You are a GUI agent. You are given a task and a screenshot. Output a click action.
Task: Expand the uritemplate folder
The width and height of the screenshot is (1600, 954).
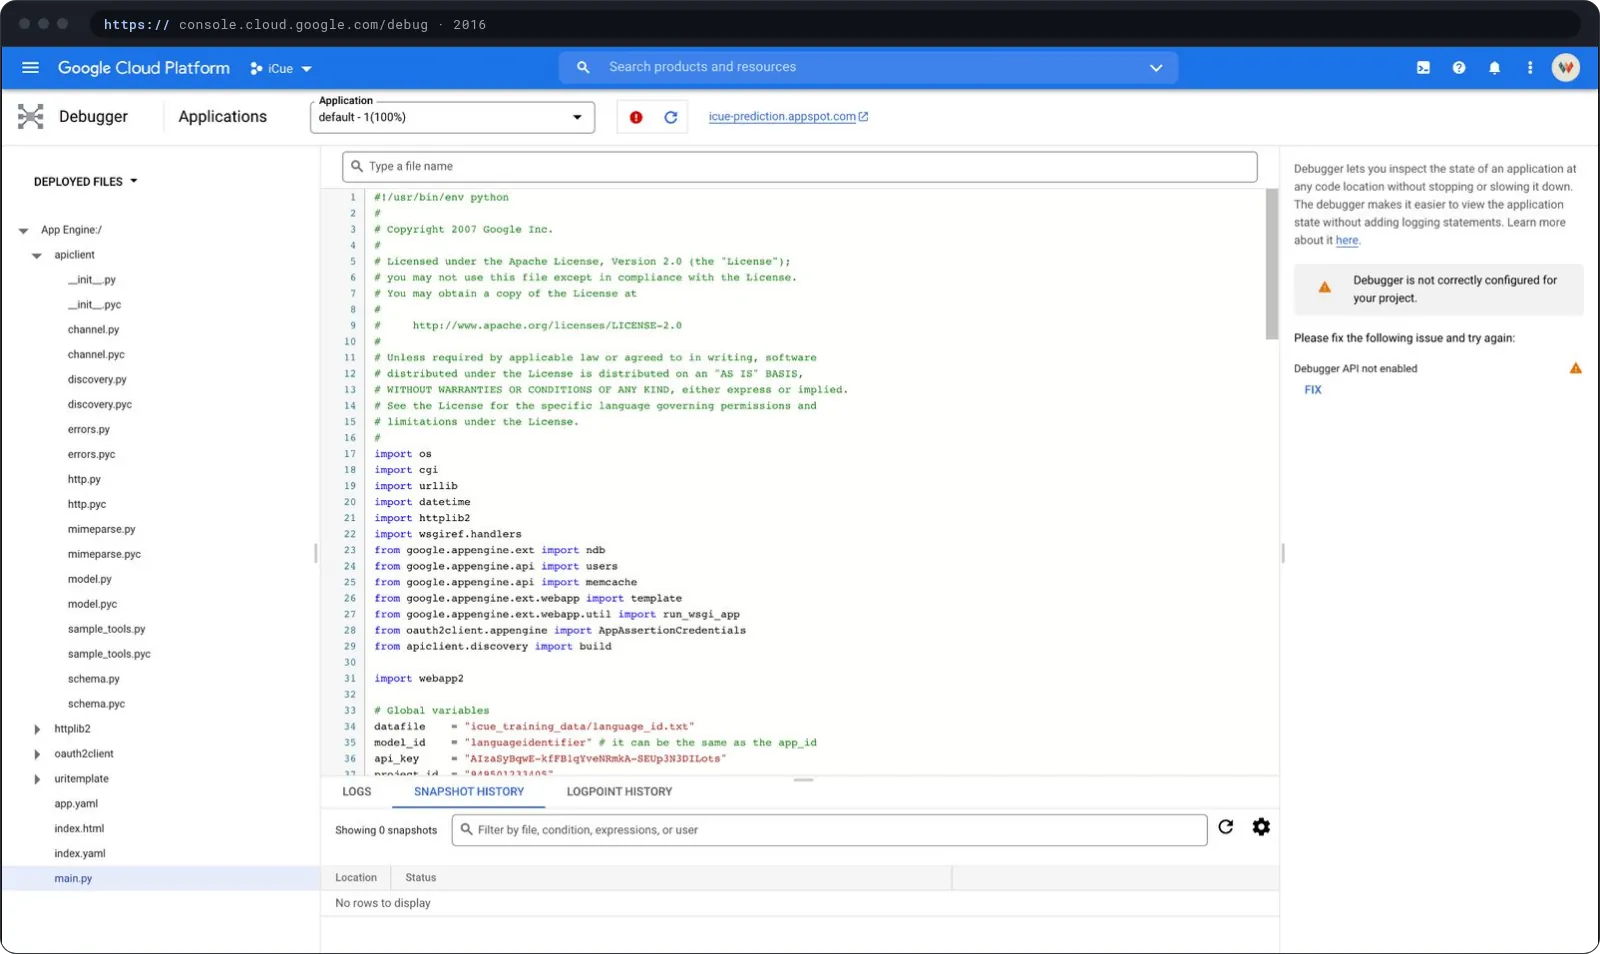click(37, 779)
